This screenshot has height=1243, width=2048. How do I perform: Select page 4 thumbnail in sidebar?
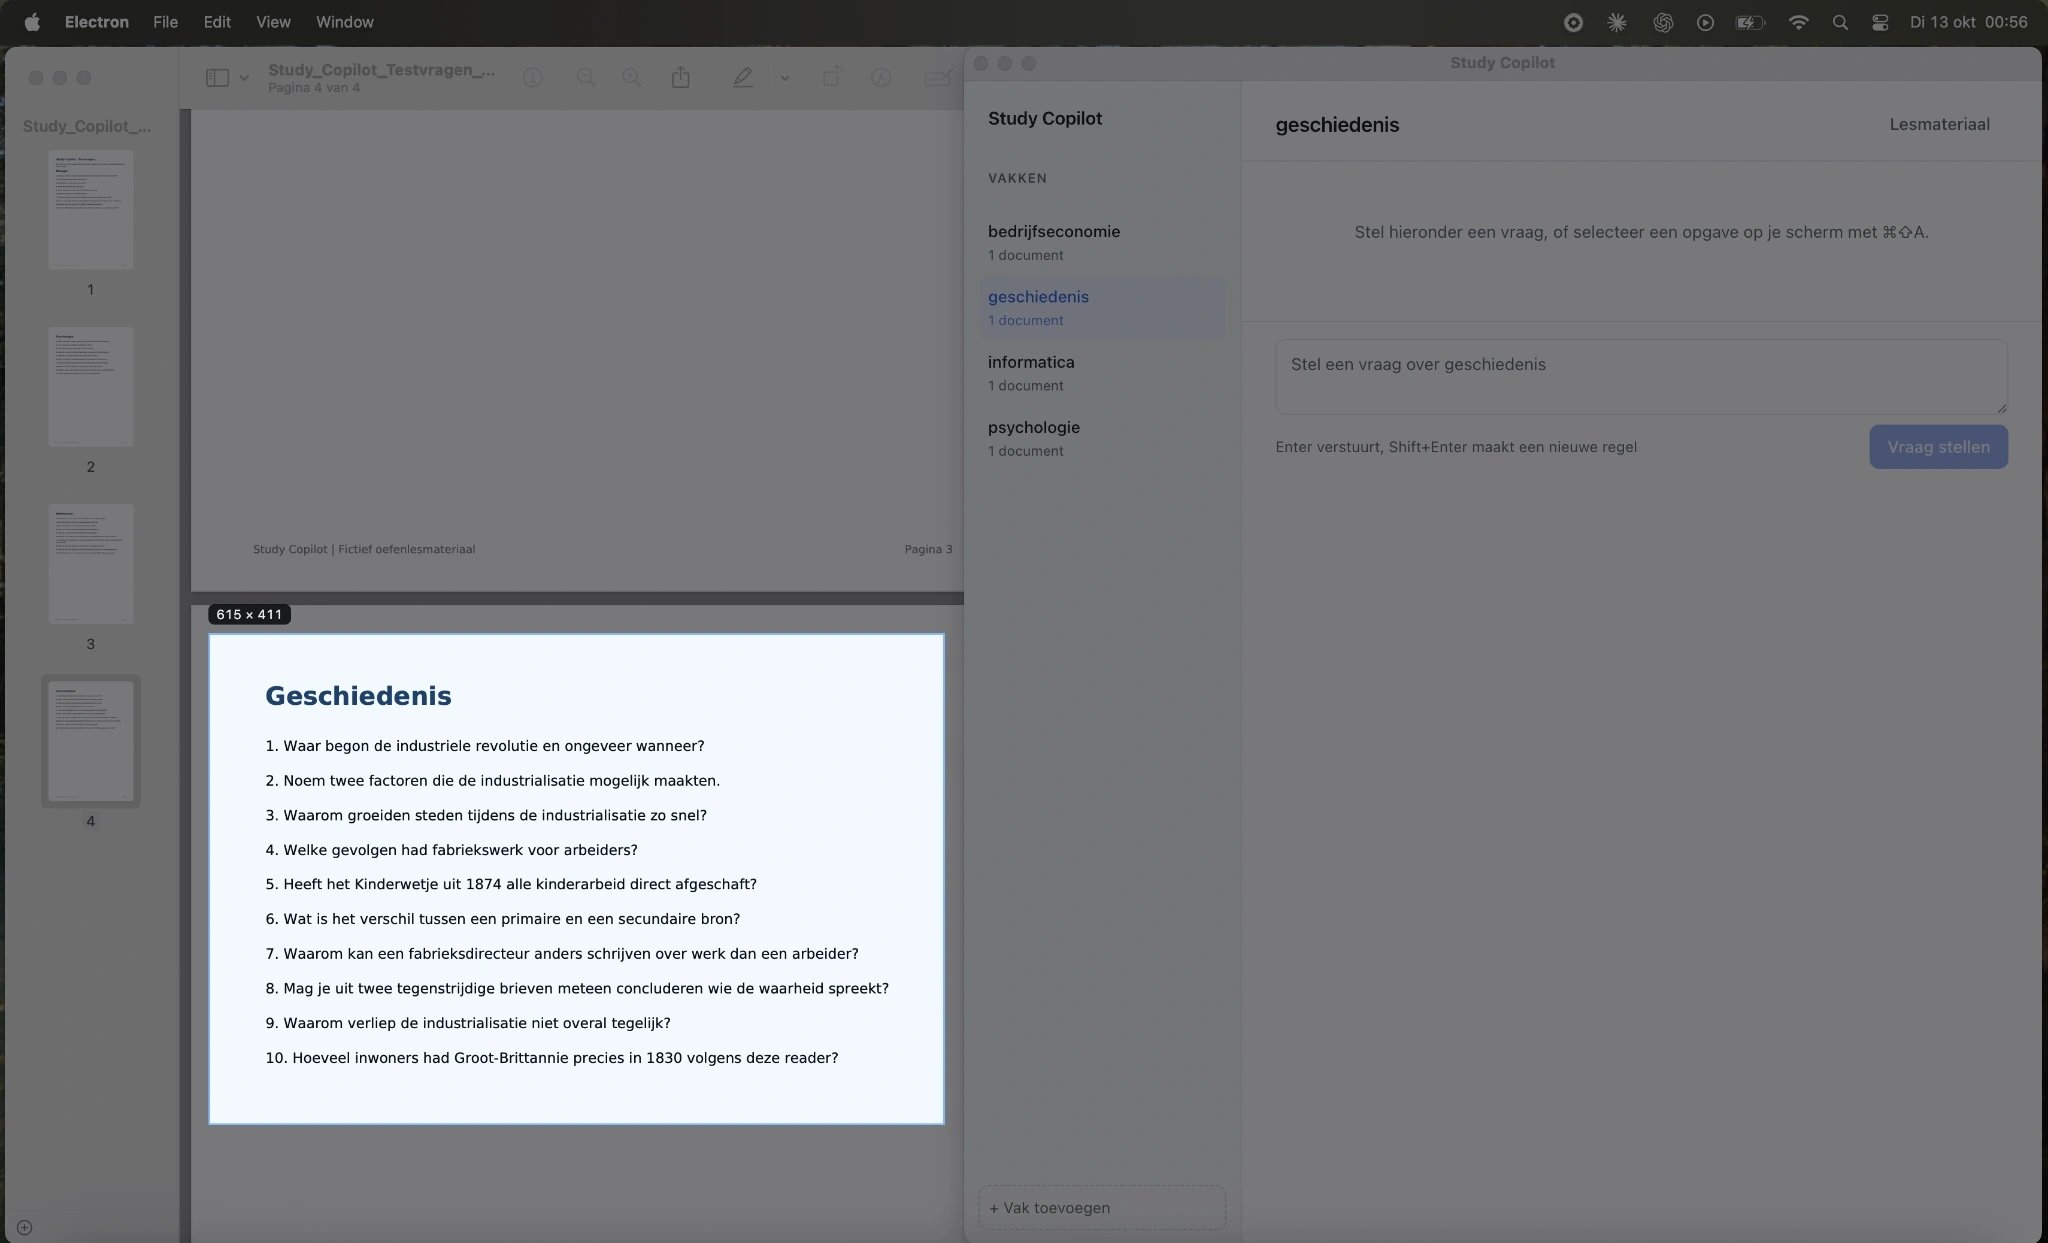(91, 741)
